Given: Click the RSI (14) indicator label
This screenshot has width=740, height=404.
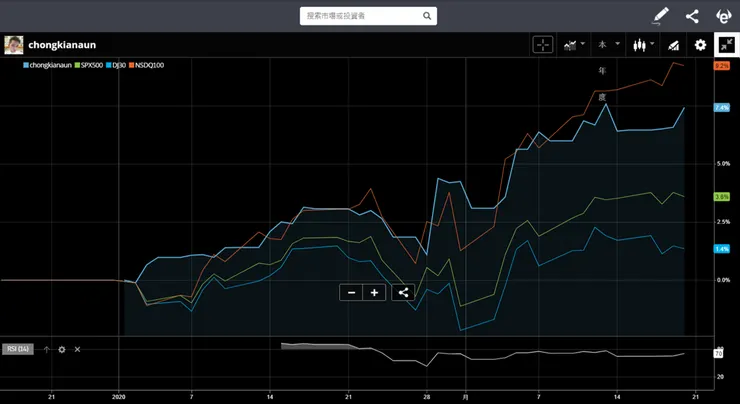Looking at the screenshot, I should (x=18, y=349).
